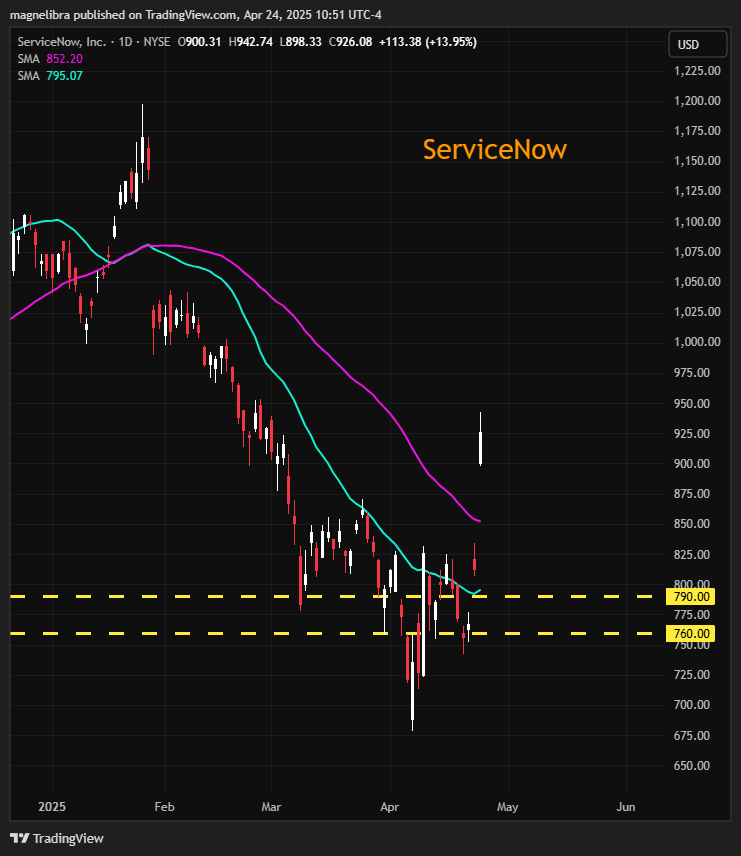Click the May time axis label

(x=508, y=806)
